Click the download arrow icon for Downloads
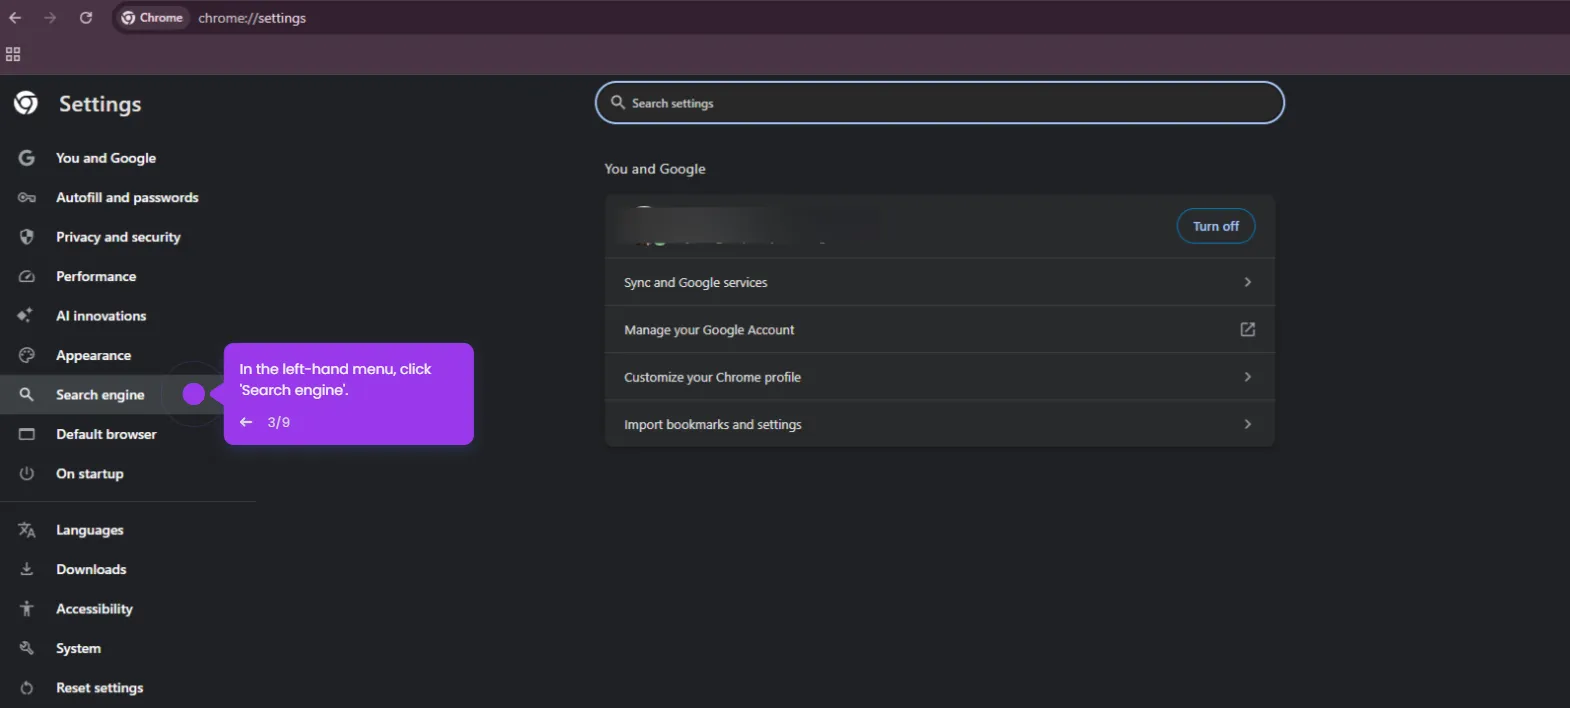Viewport: 1570px width, 708px height. [x=27, y=569]
